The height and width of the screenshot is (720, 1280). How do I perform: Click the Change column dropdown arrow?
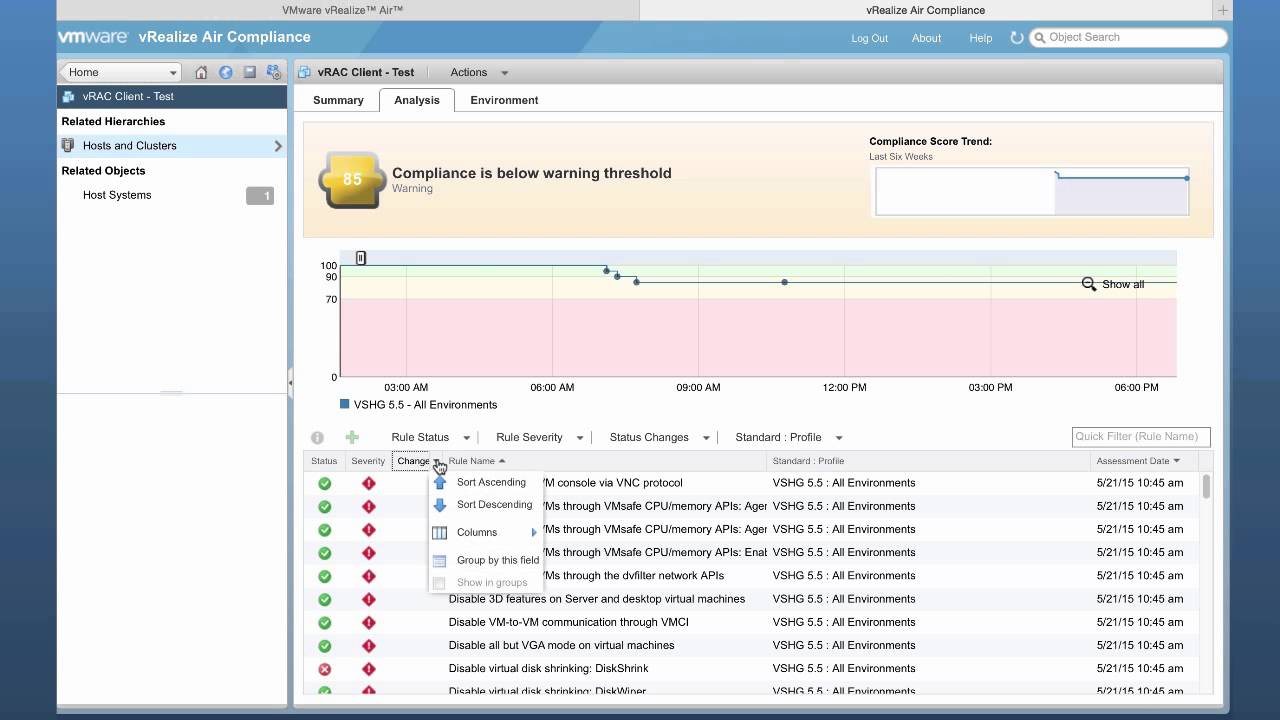click(437, 461)
